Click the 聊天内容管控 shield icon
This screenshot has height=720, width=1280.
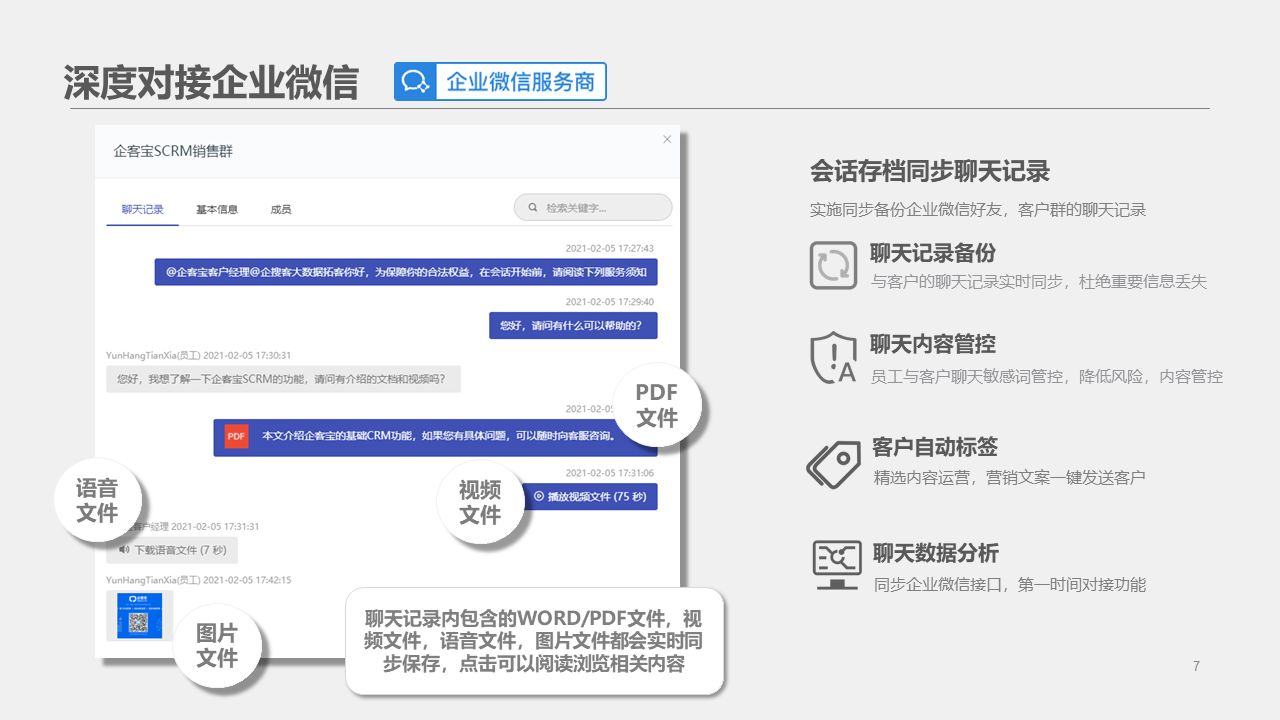pyautogui.click(x=833, y=358)
